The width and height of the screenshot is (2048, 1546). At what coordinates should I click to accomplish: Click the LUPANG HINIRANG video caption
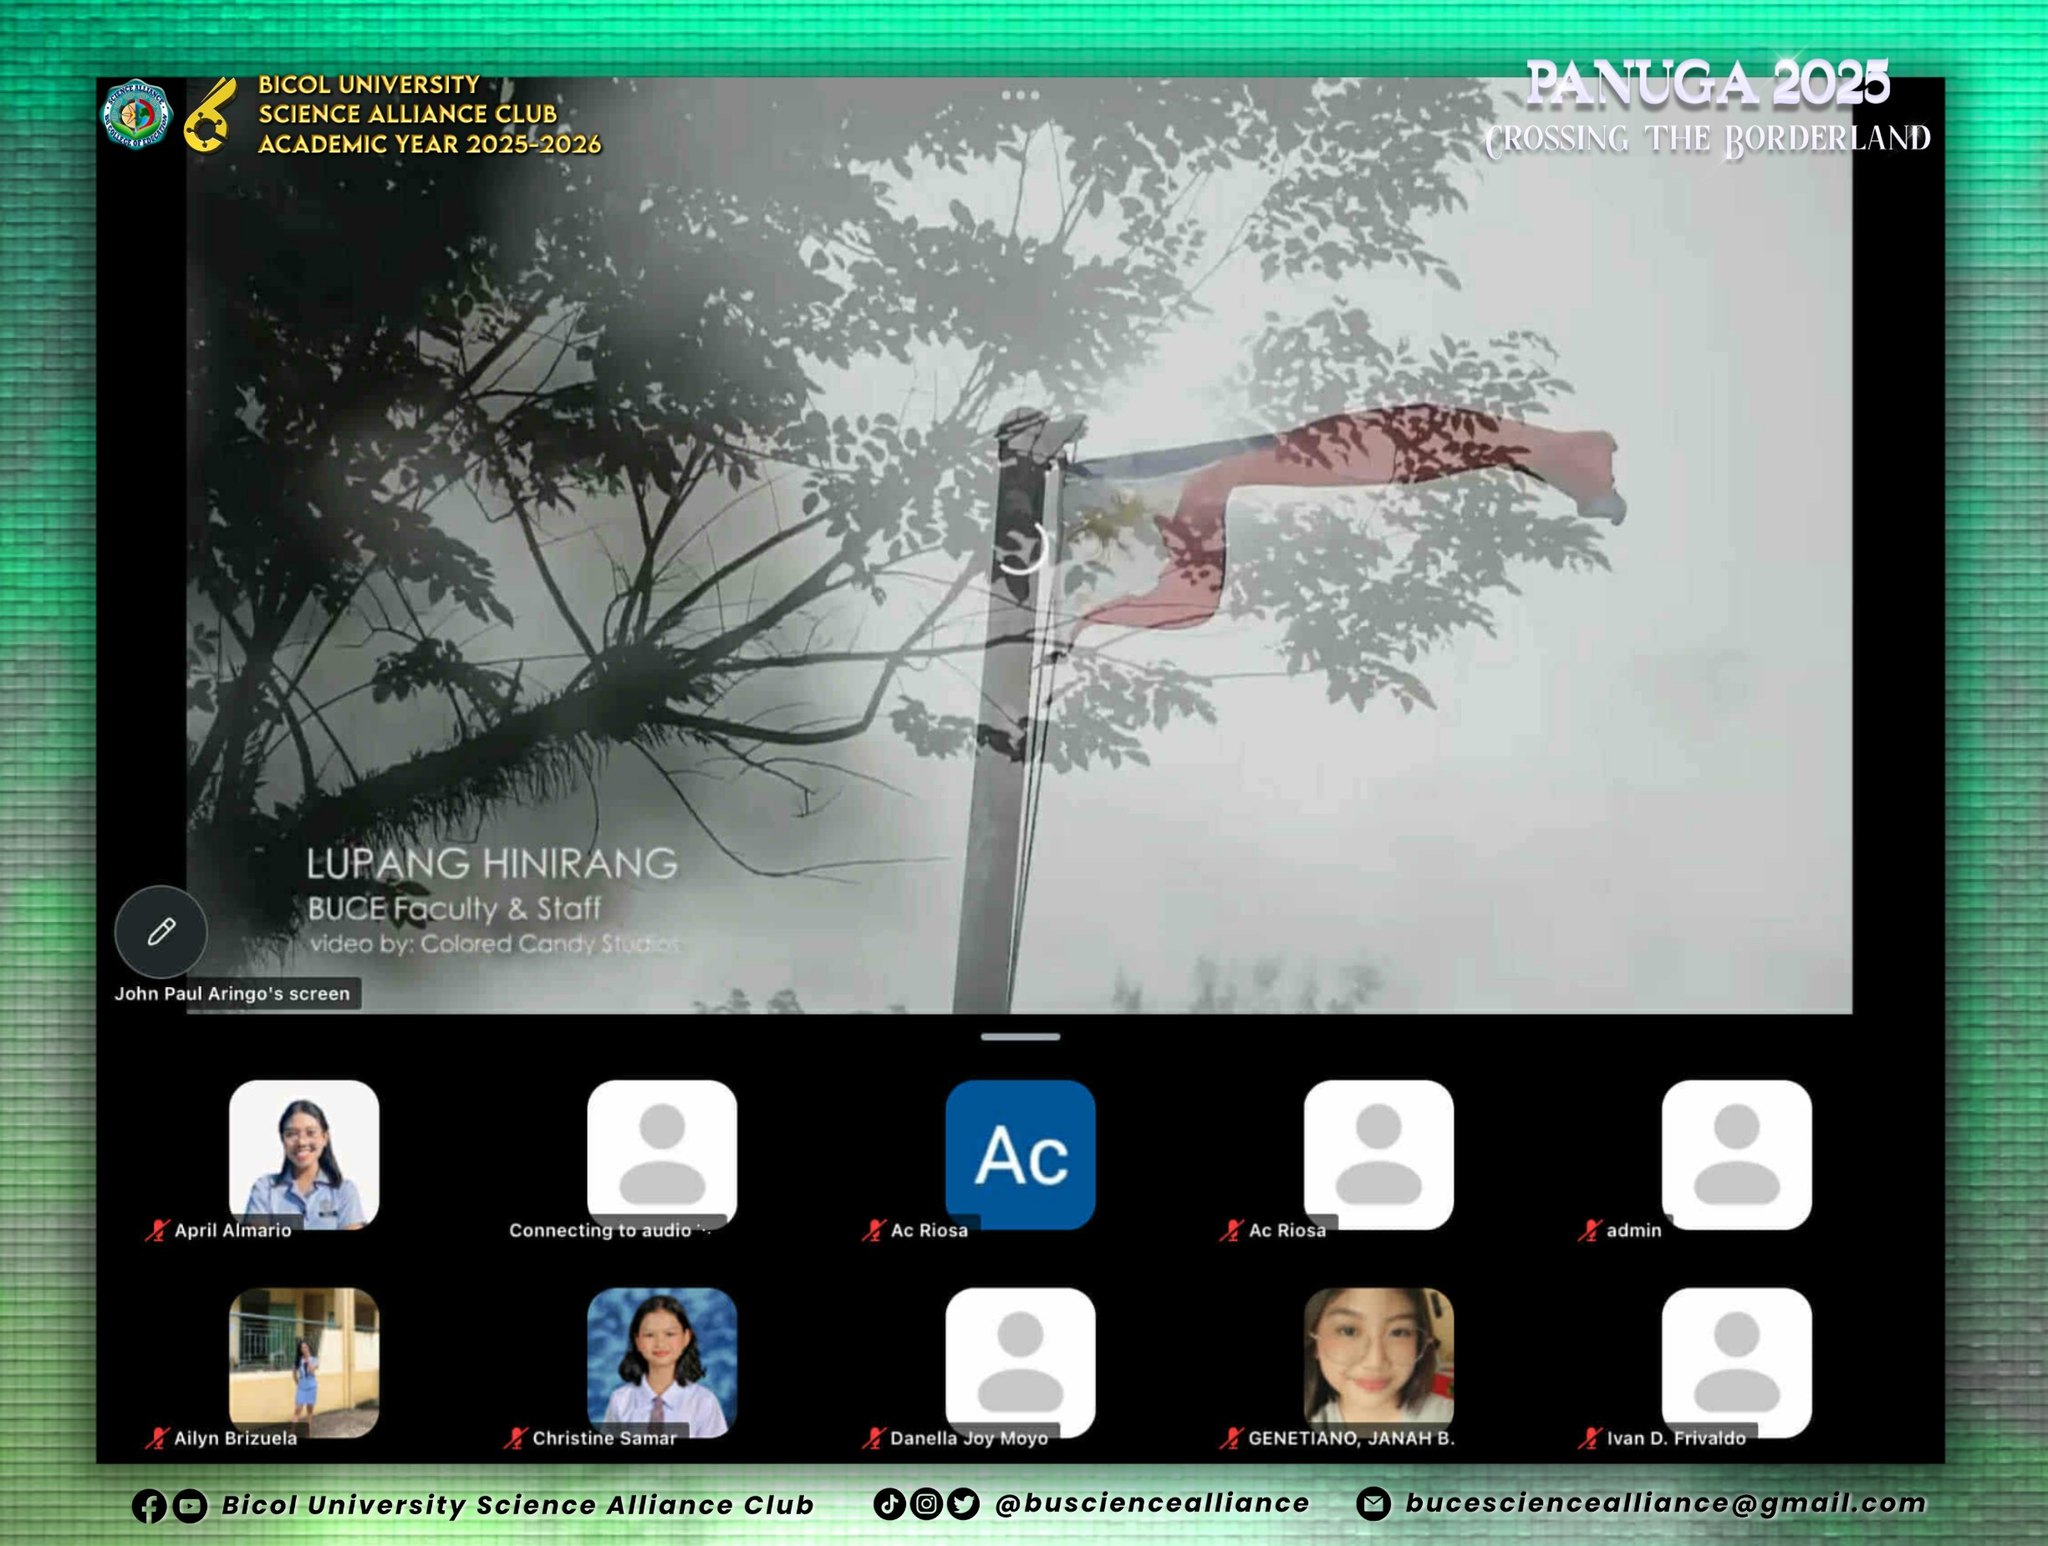coord(492,863)
